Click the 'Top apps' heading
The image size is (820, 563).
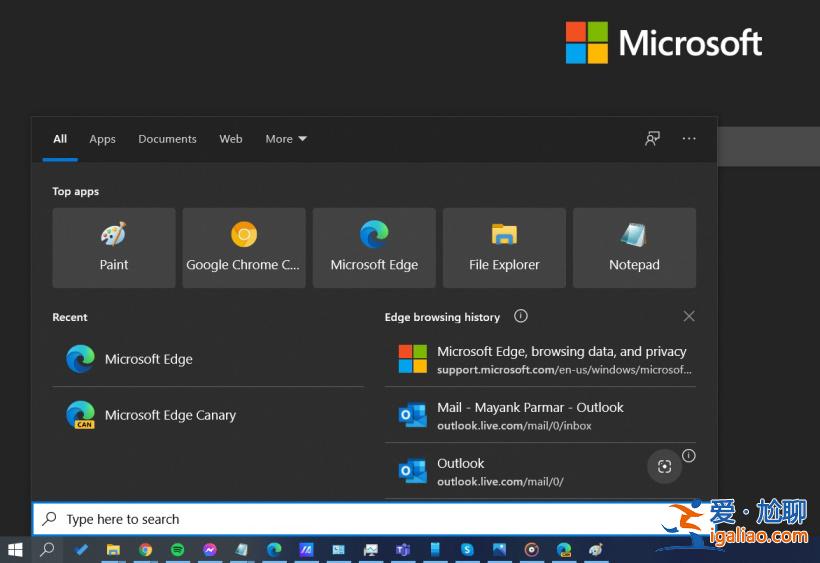tap(75, 191)
